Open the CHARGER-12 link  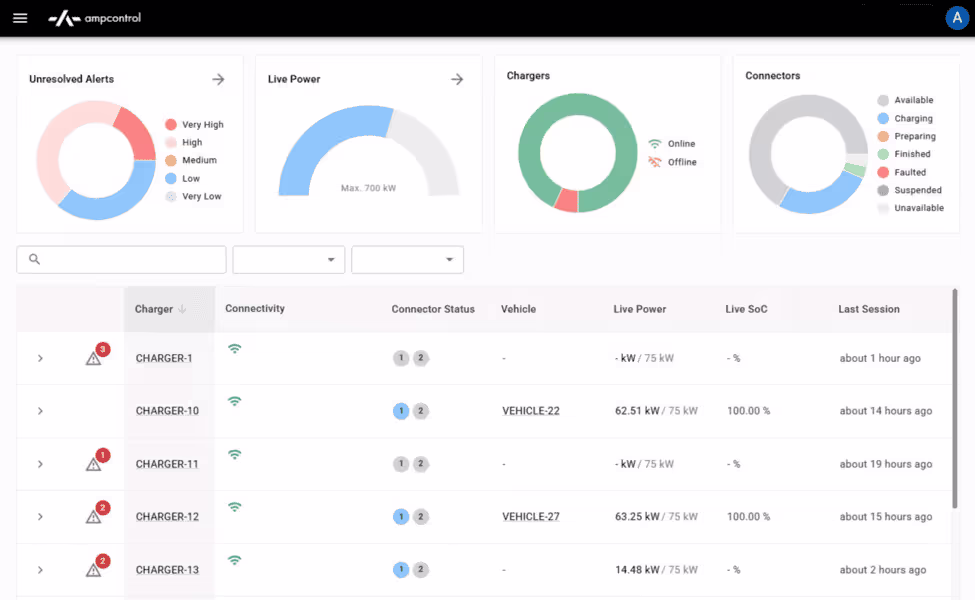click(167, 517)
